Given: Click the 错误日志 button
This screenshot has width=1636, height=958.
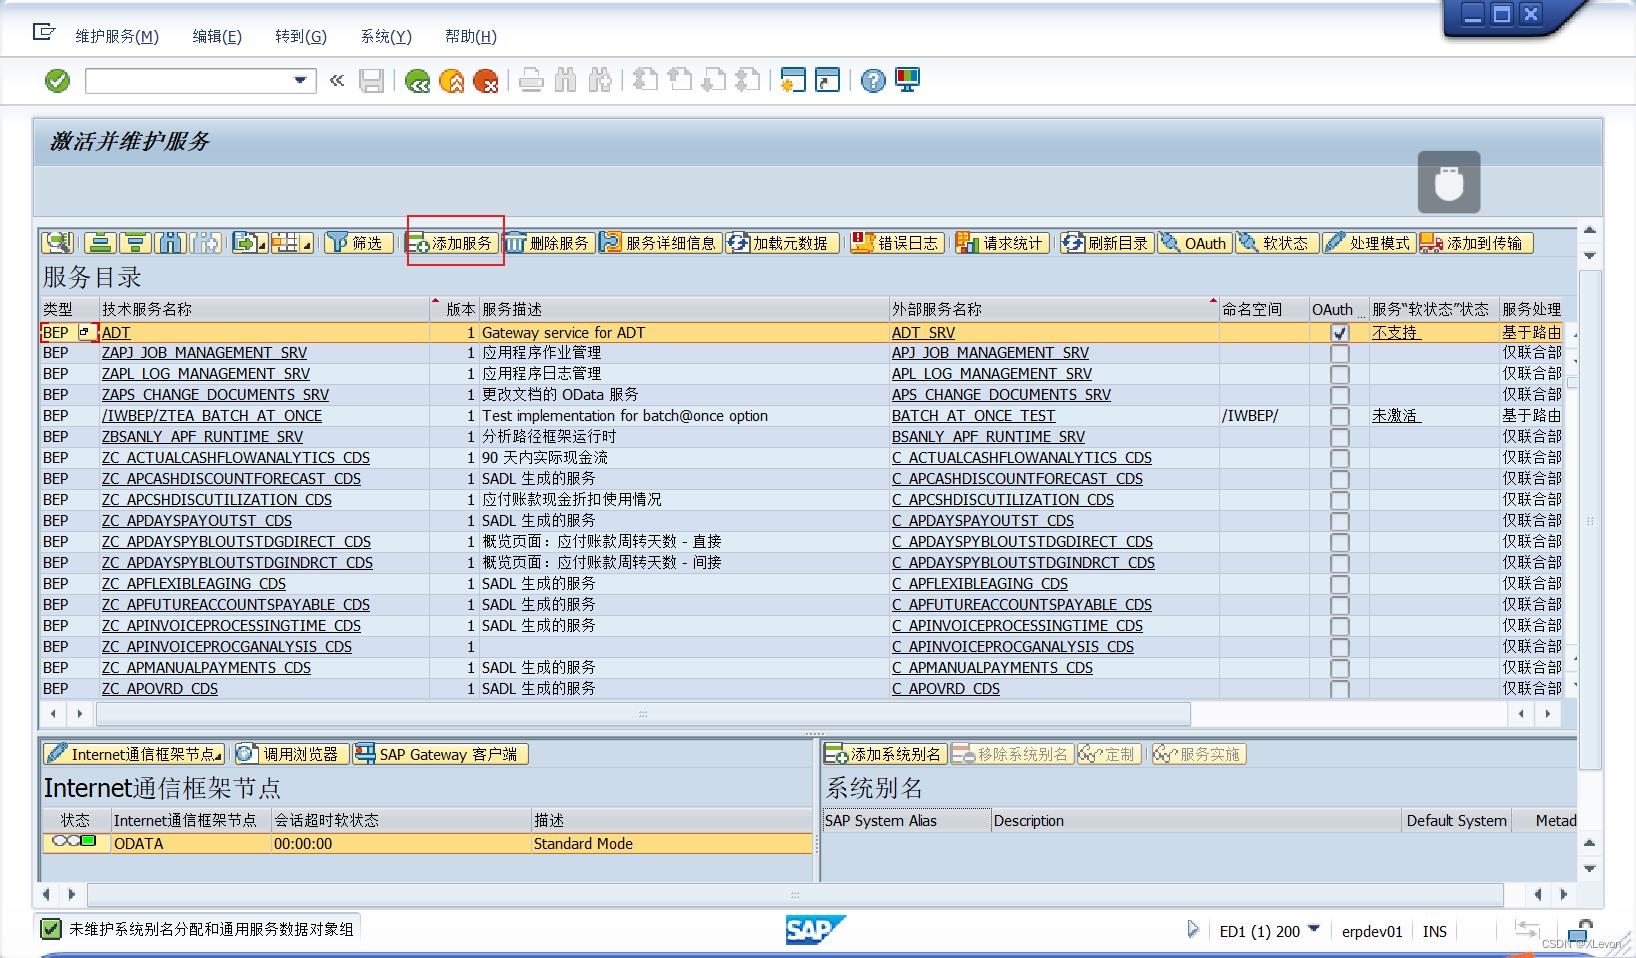Looking at the screenshot, I should pyautogui.click(x=896, y=242).
